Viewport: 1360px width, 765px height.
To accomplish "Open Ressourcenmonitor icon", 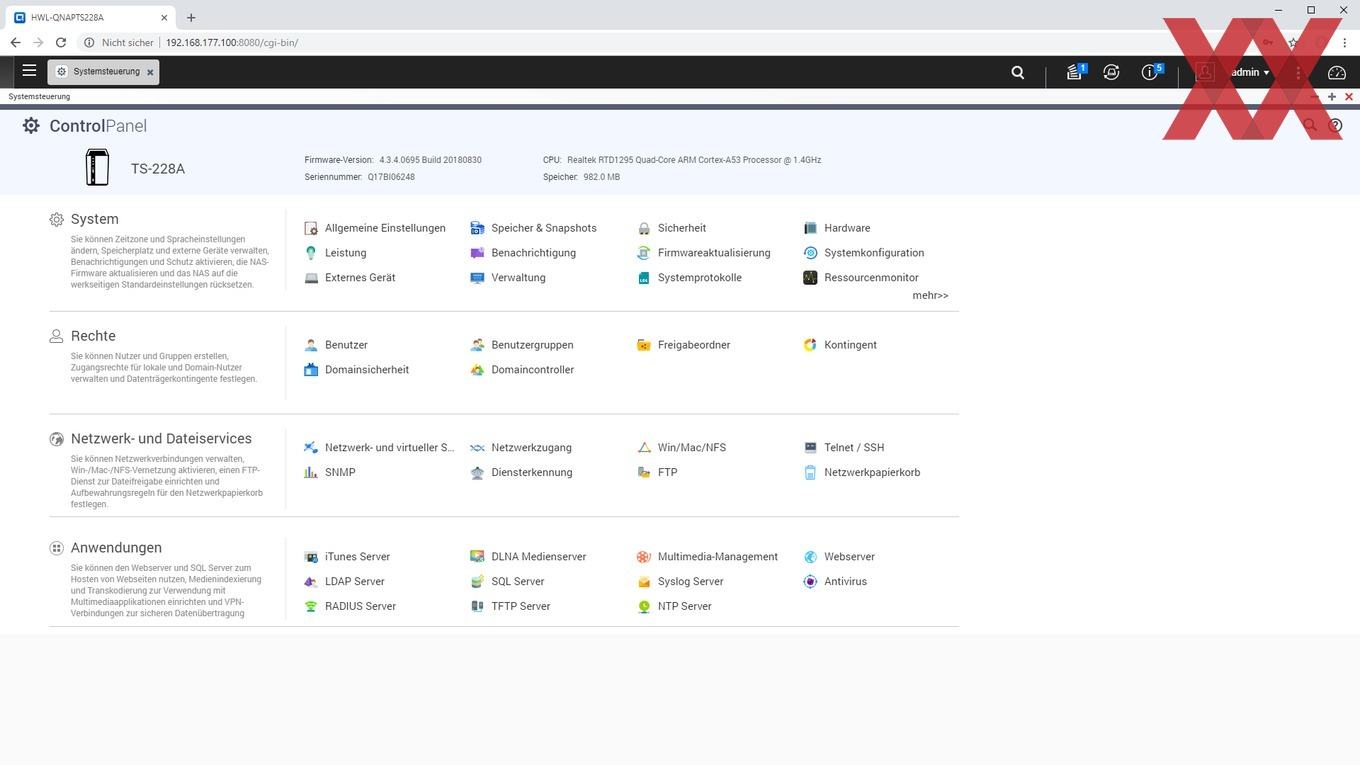I will 810,278.
